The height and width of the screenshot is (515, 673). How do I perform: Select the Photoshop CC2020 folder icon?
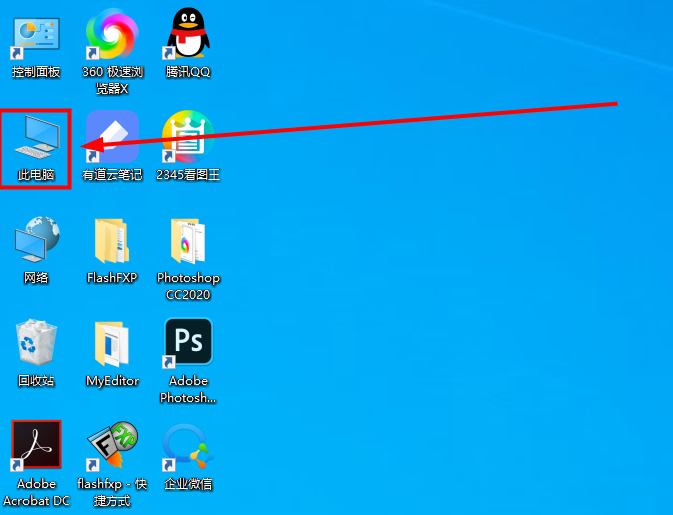[188, 241]
